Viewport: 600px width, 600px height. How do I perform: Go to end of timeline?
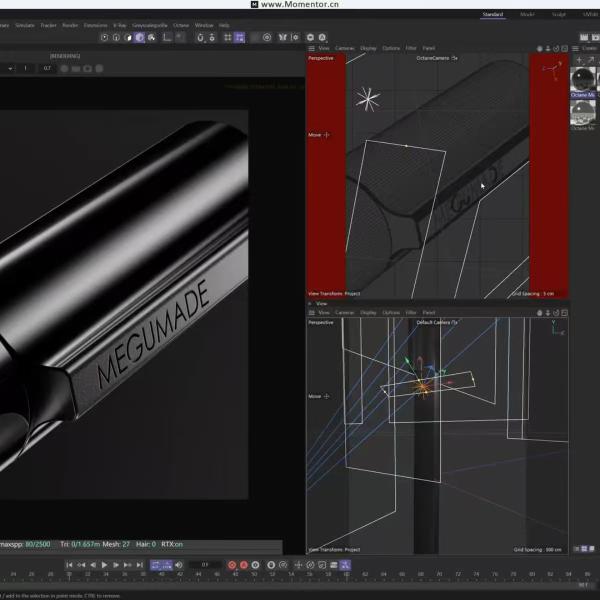point(140,565)
